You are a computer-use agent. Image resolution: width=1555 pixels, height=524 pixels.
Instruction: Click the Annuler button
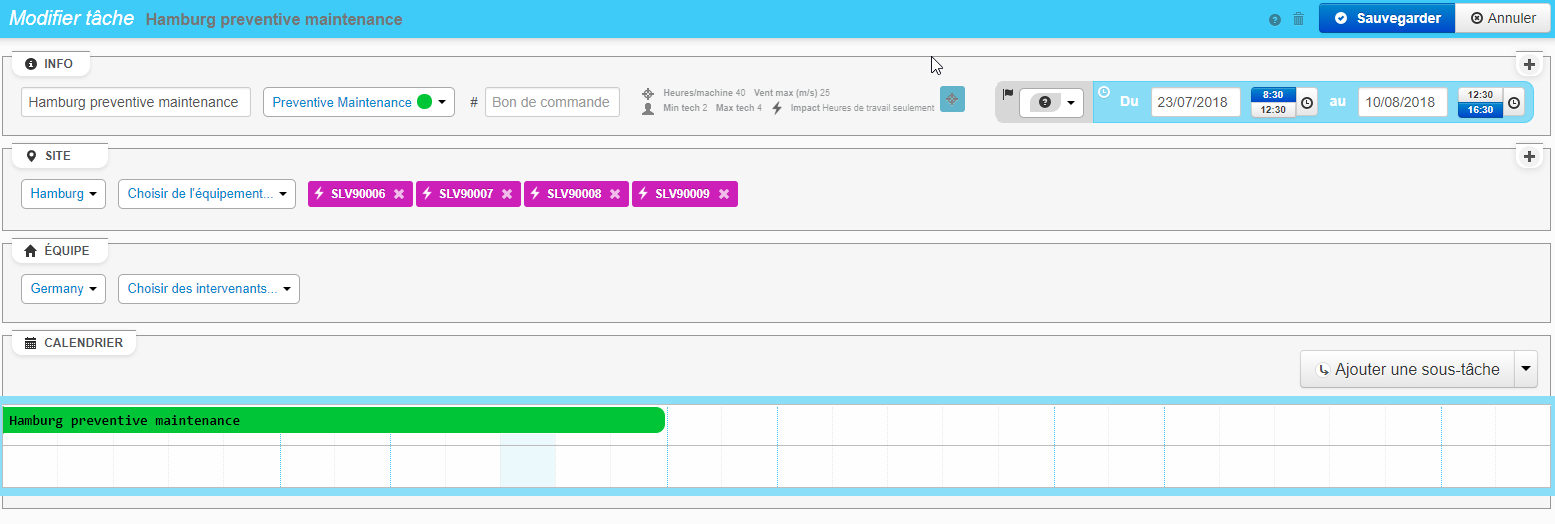[x=1503, y=18]
